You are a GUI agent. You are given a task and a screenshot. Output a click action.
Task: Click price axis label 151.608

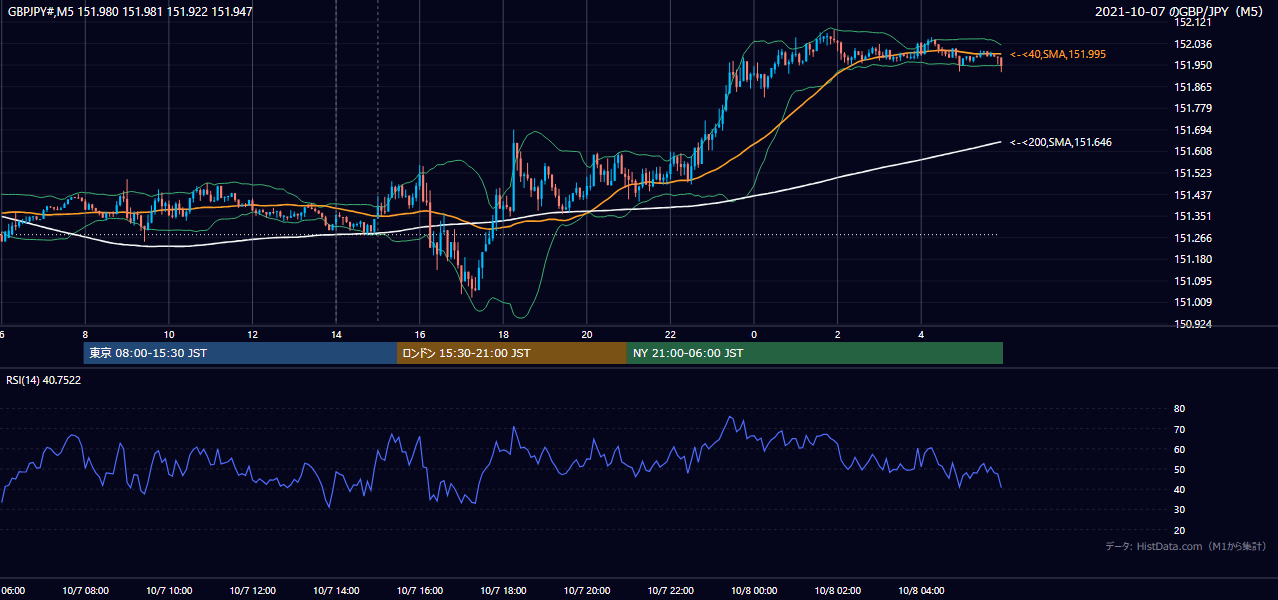[1193, 151]
